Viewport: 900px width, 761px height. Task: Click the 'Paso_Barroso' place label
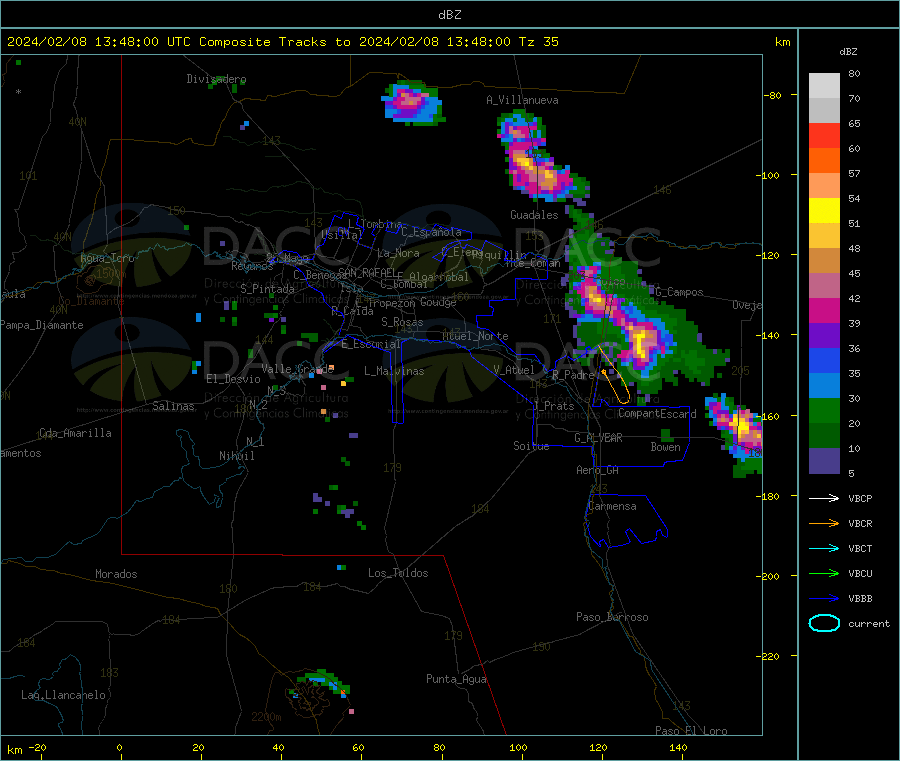click(x=612, y=617)
